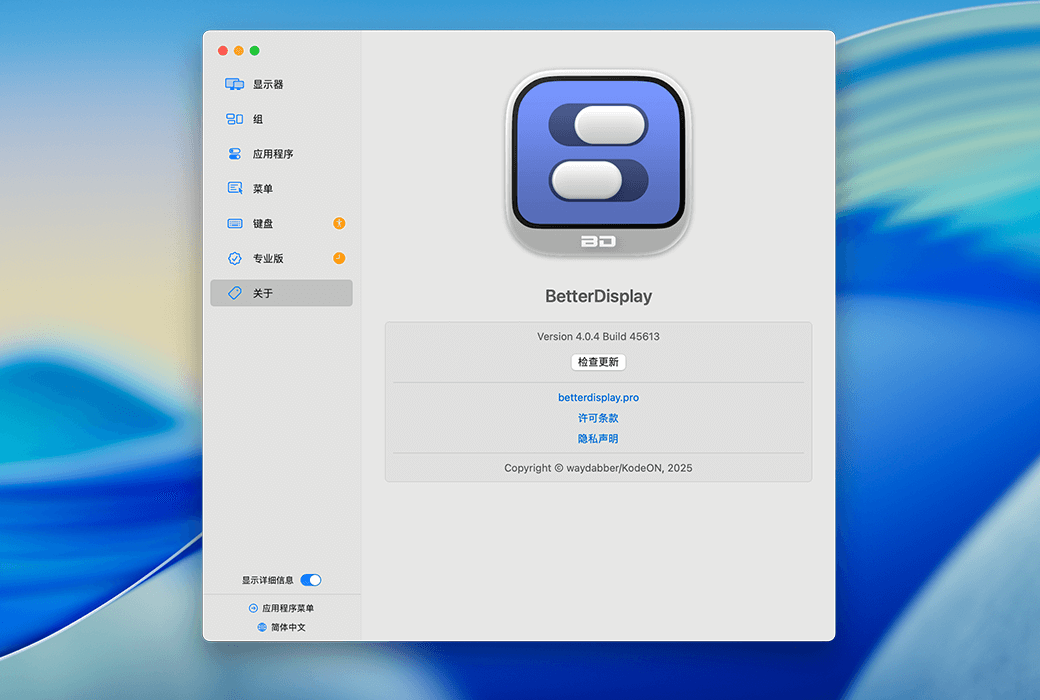Open the 专业版 (Pro) section
Image resolution: width=1040 pixels, height=700 pixels.
[267, 258]
